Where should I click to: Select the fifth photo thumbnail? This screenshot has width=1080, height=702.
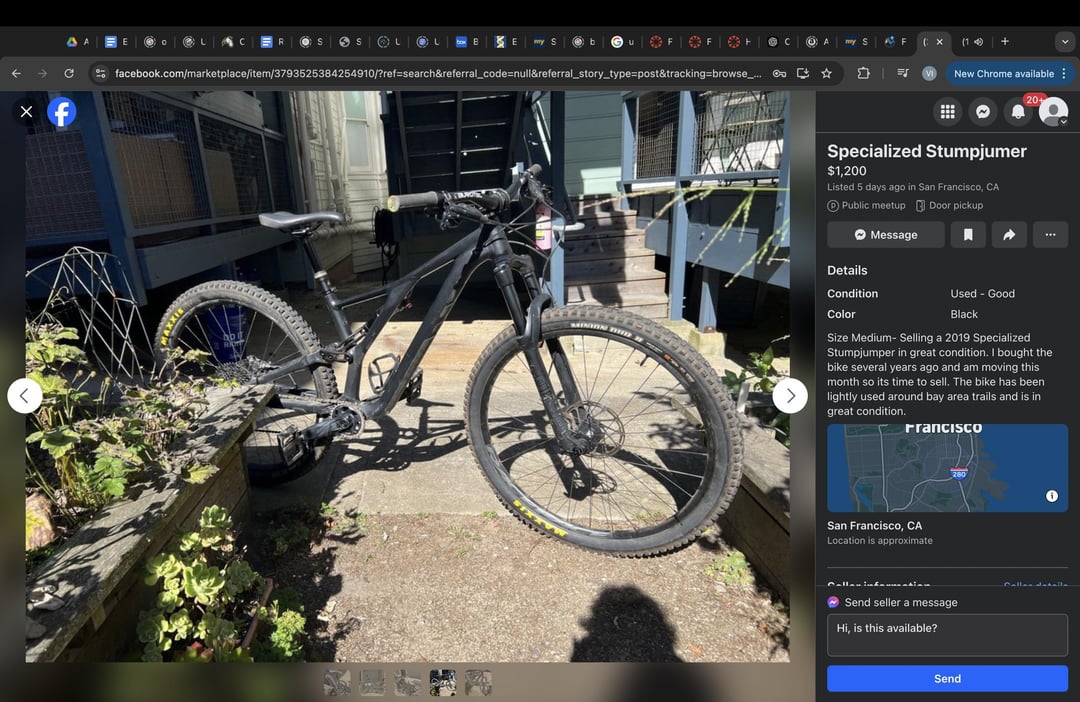[478, 683]
